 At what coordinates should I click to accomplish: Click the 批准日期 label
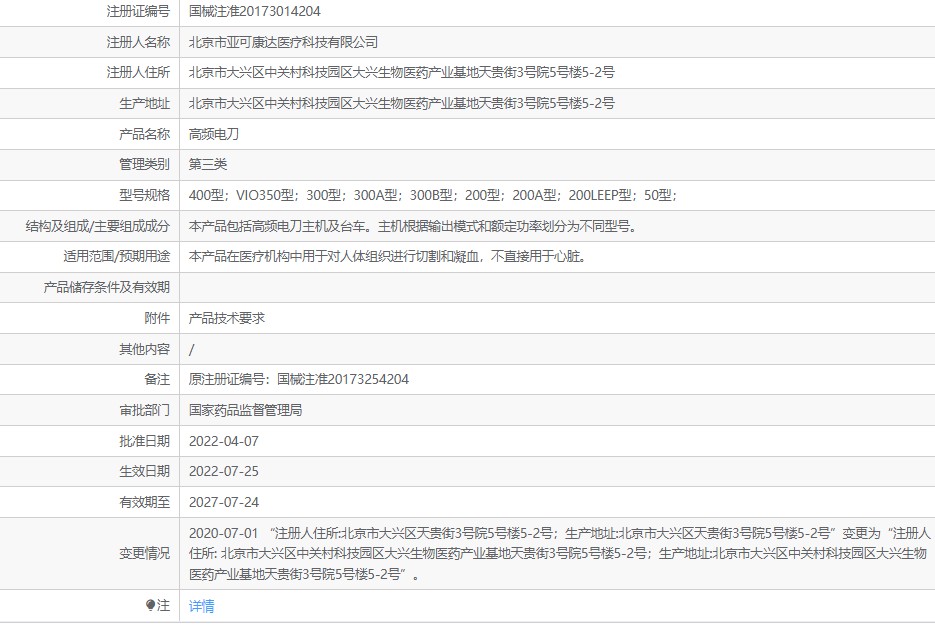145,441
